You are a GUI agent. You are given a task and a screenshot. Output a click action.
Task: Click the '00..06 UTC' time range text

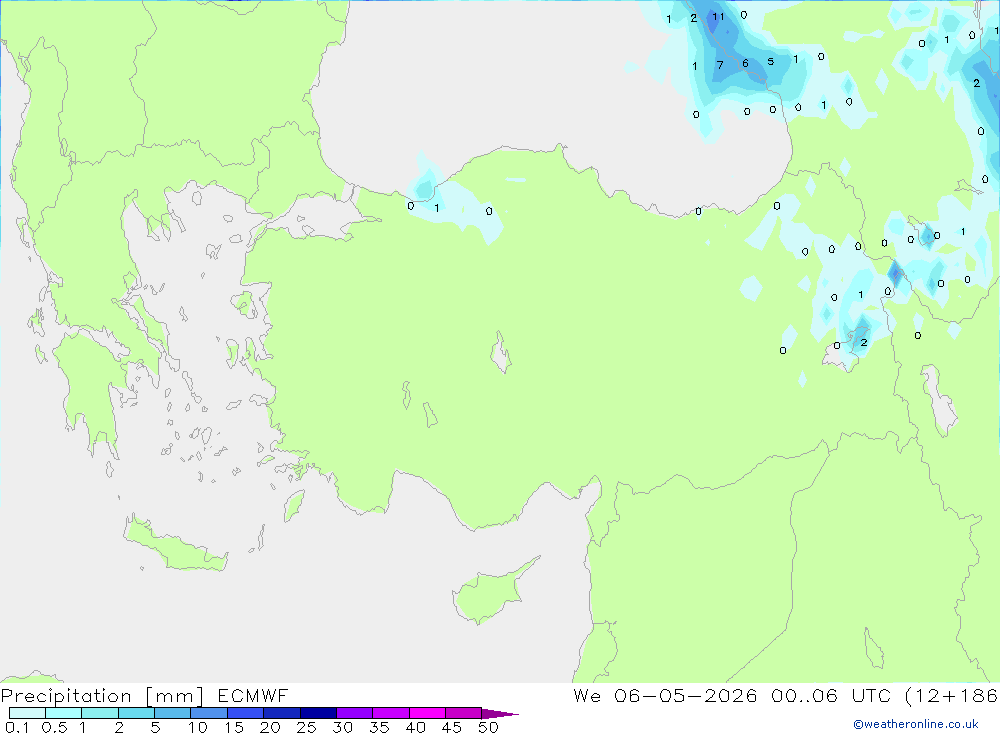pyautogui.click(x=830, y=695)
